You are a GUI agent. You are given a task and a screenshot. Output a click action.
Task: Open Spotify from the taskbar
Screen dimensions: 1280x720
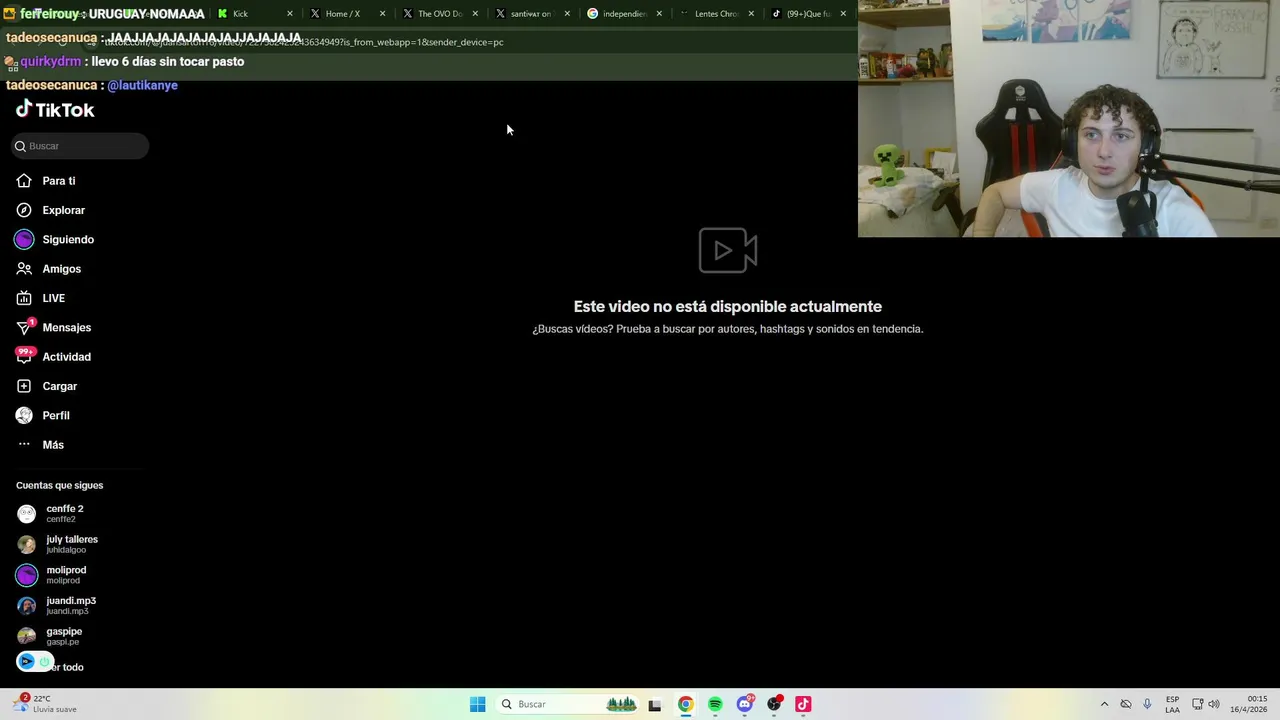tap(715, 704)
